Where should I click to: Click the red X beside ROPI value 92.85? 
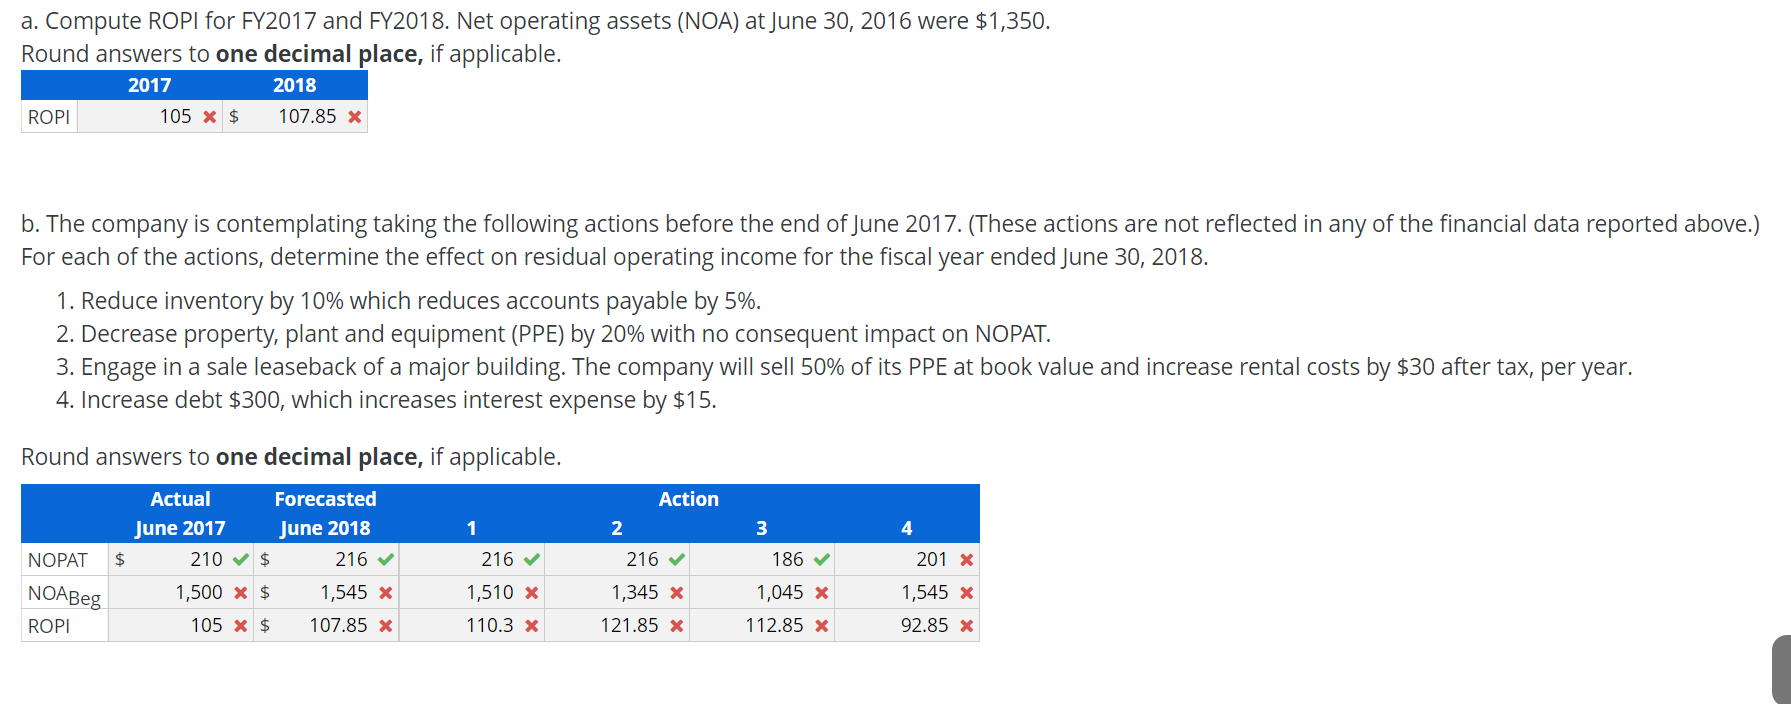[965, 625]
